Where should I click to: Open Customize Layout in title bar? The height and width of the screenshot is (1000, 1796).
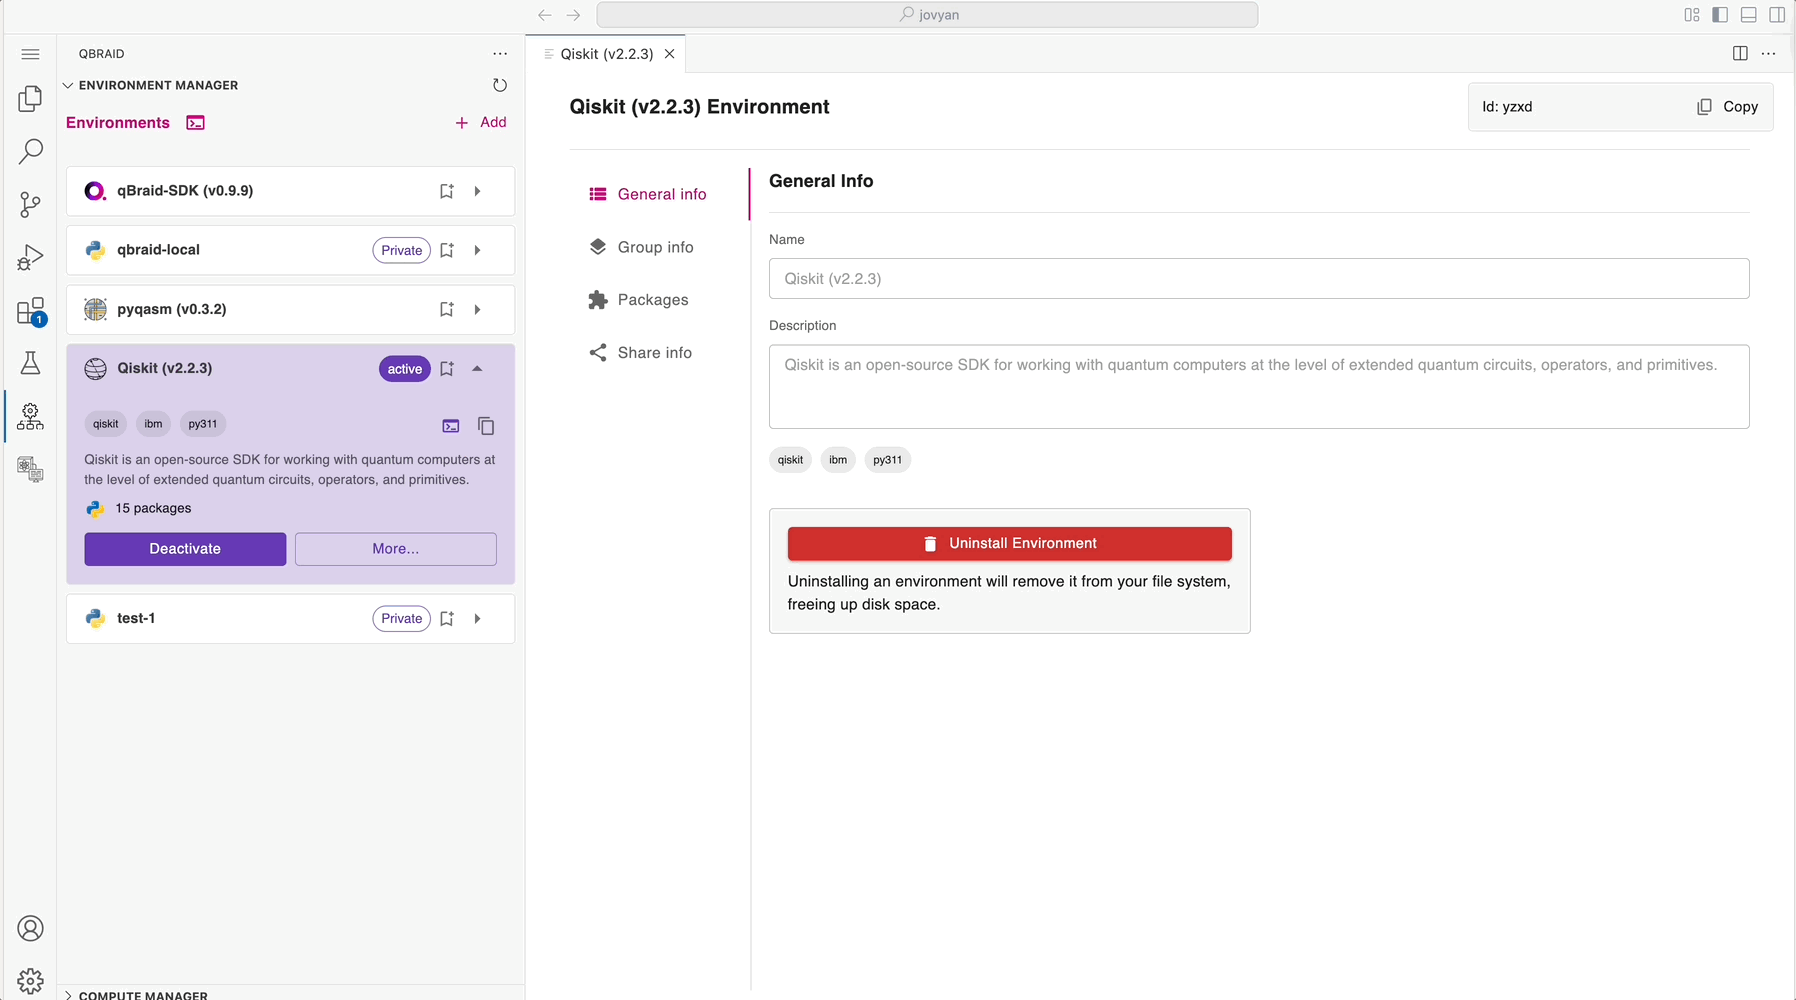point(1692,15)
